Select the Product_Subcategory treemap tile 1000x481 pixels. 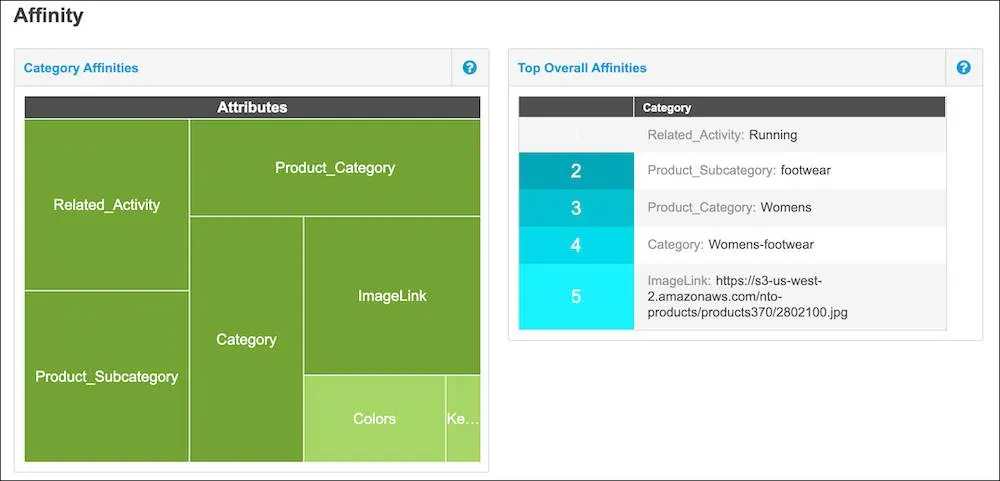point(107,376)
